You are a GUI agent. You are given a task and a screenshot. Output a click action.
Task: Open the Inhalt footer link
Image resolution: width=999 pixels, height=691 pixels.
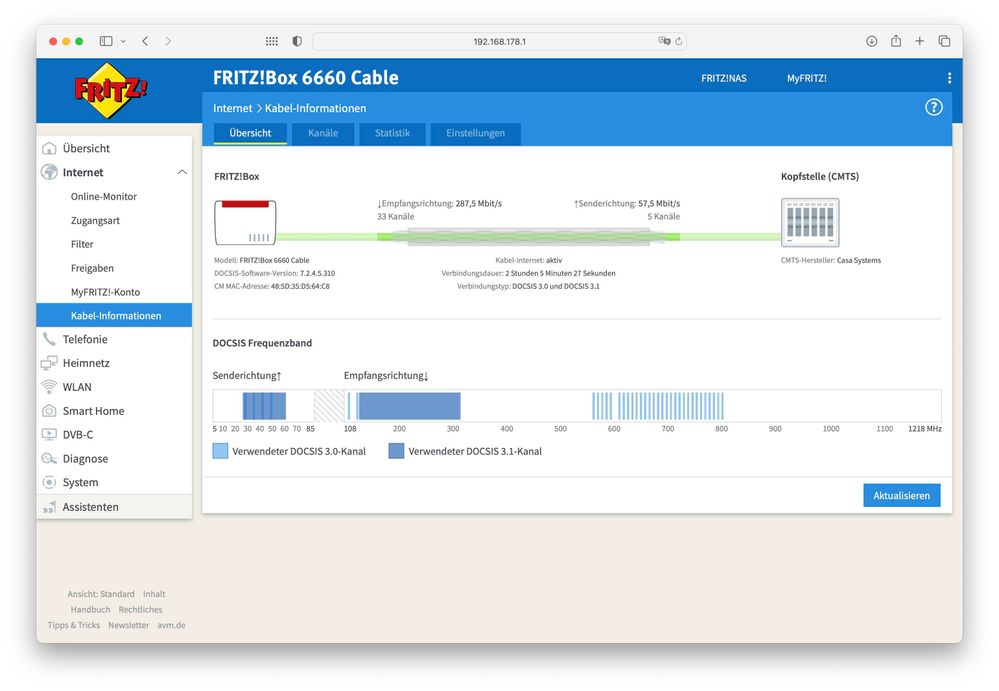pos(154,594)
